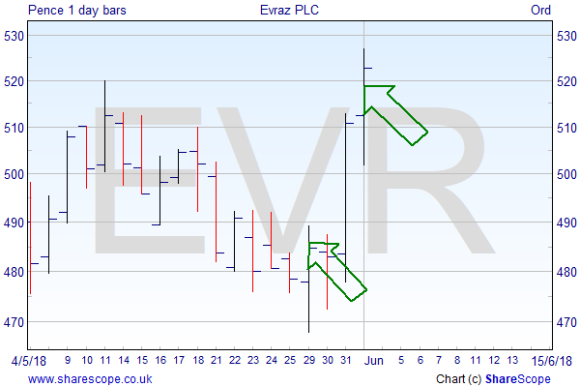Select date label '30' on the x-axis
The image size is (580, 387).
click(327, 360)
